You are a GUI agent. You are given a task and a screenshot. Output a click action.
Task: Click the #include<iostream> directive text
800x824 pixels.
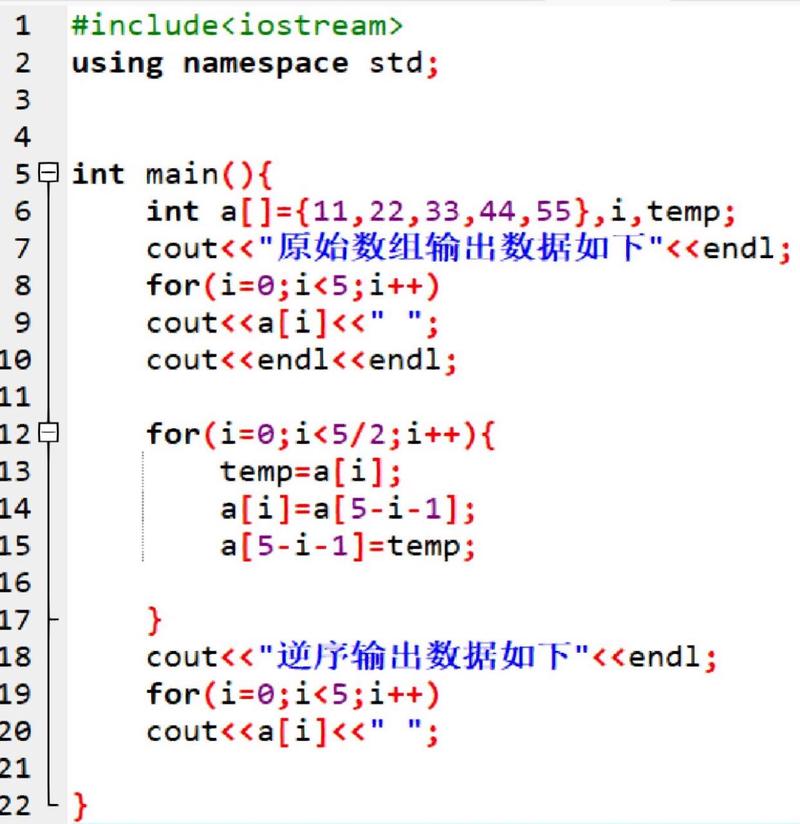pos(237,26)
